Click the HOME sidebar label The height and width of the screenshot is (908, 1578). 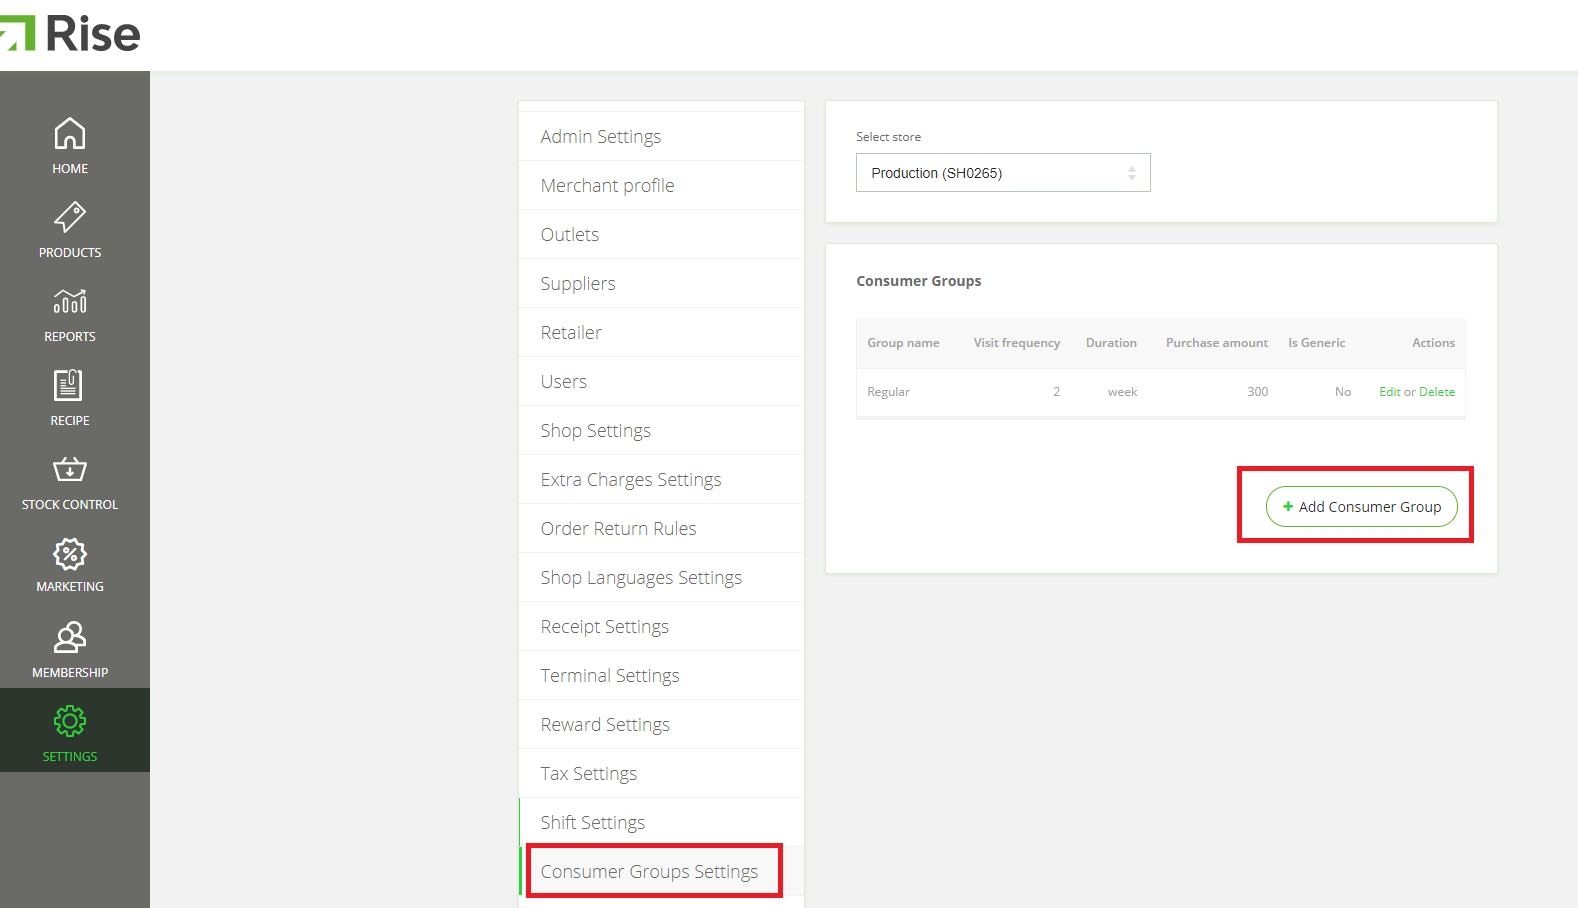(x=70, y=169)
